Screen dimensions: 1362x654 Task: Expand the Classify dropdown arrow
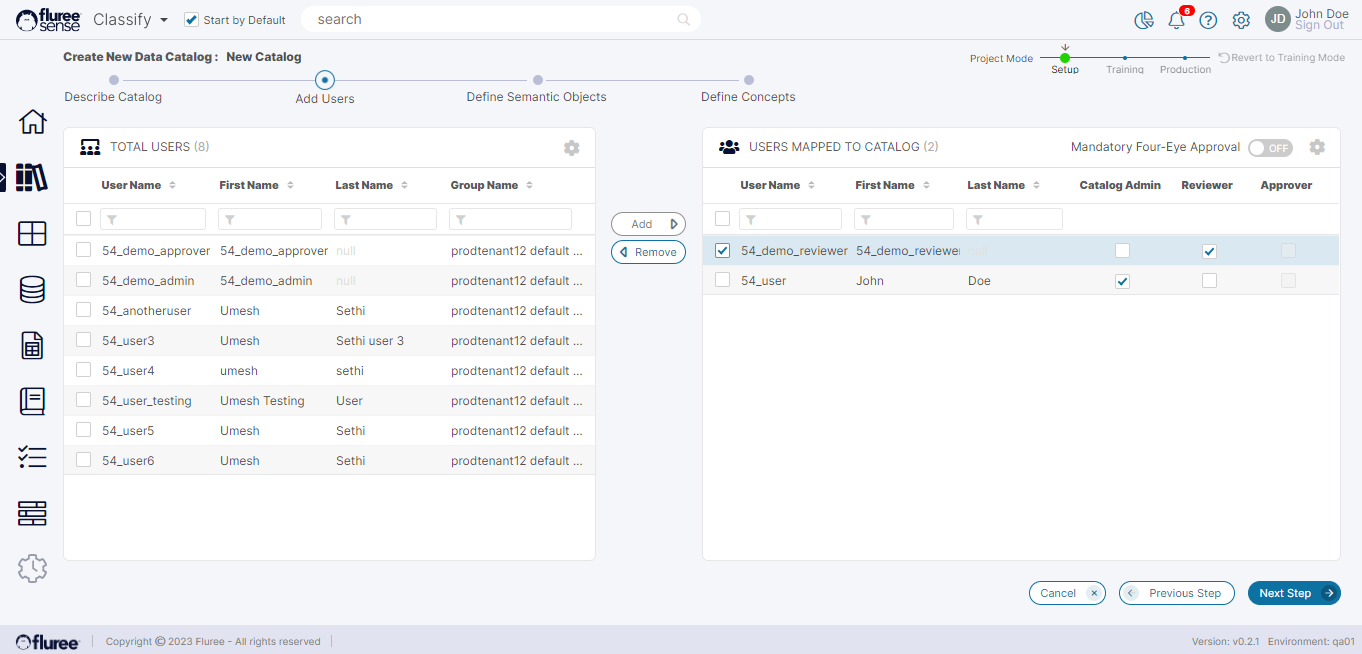pyautogui.click(x=164, y=20)
